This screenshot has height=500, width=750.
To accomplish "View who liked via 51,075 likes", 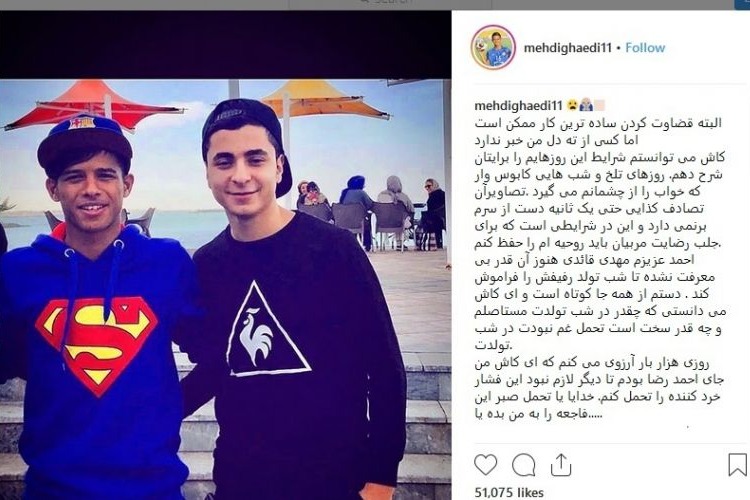I will (x=509, y=492).
